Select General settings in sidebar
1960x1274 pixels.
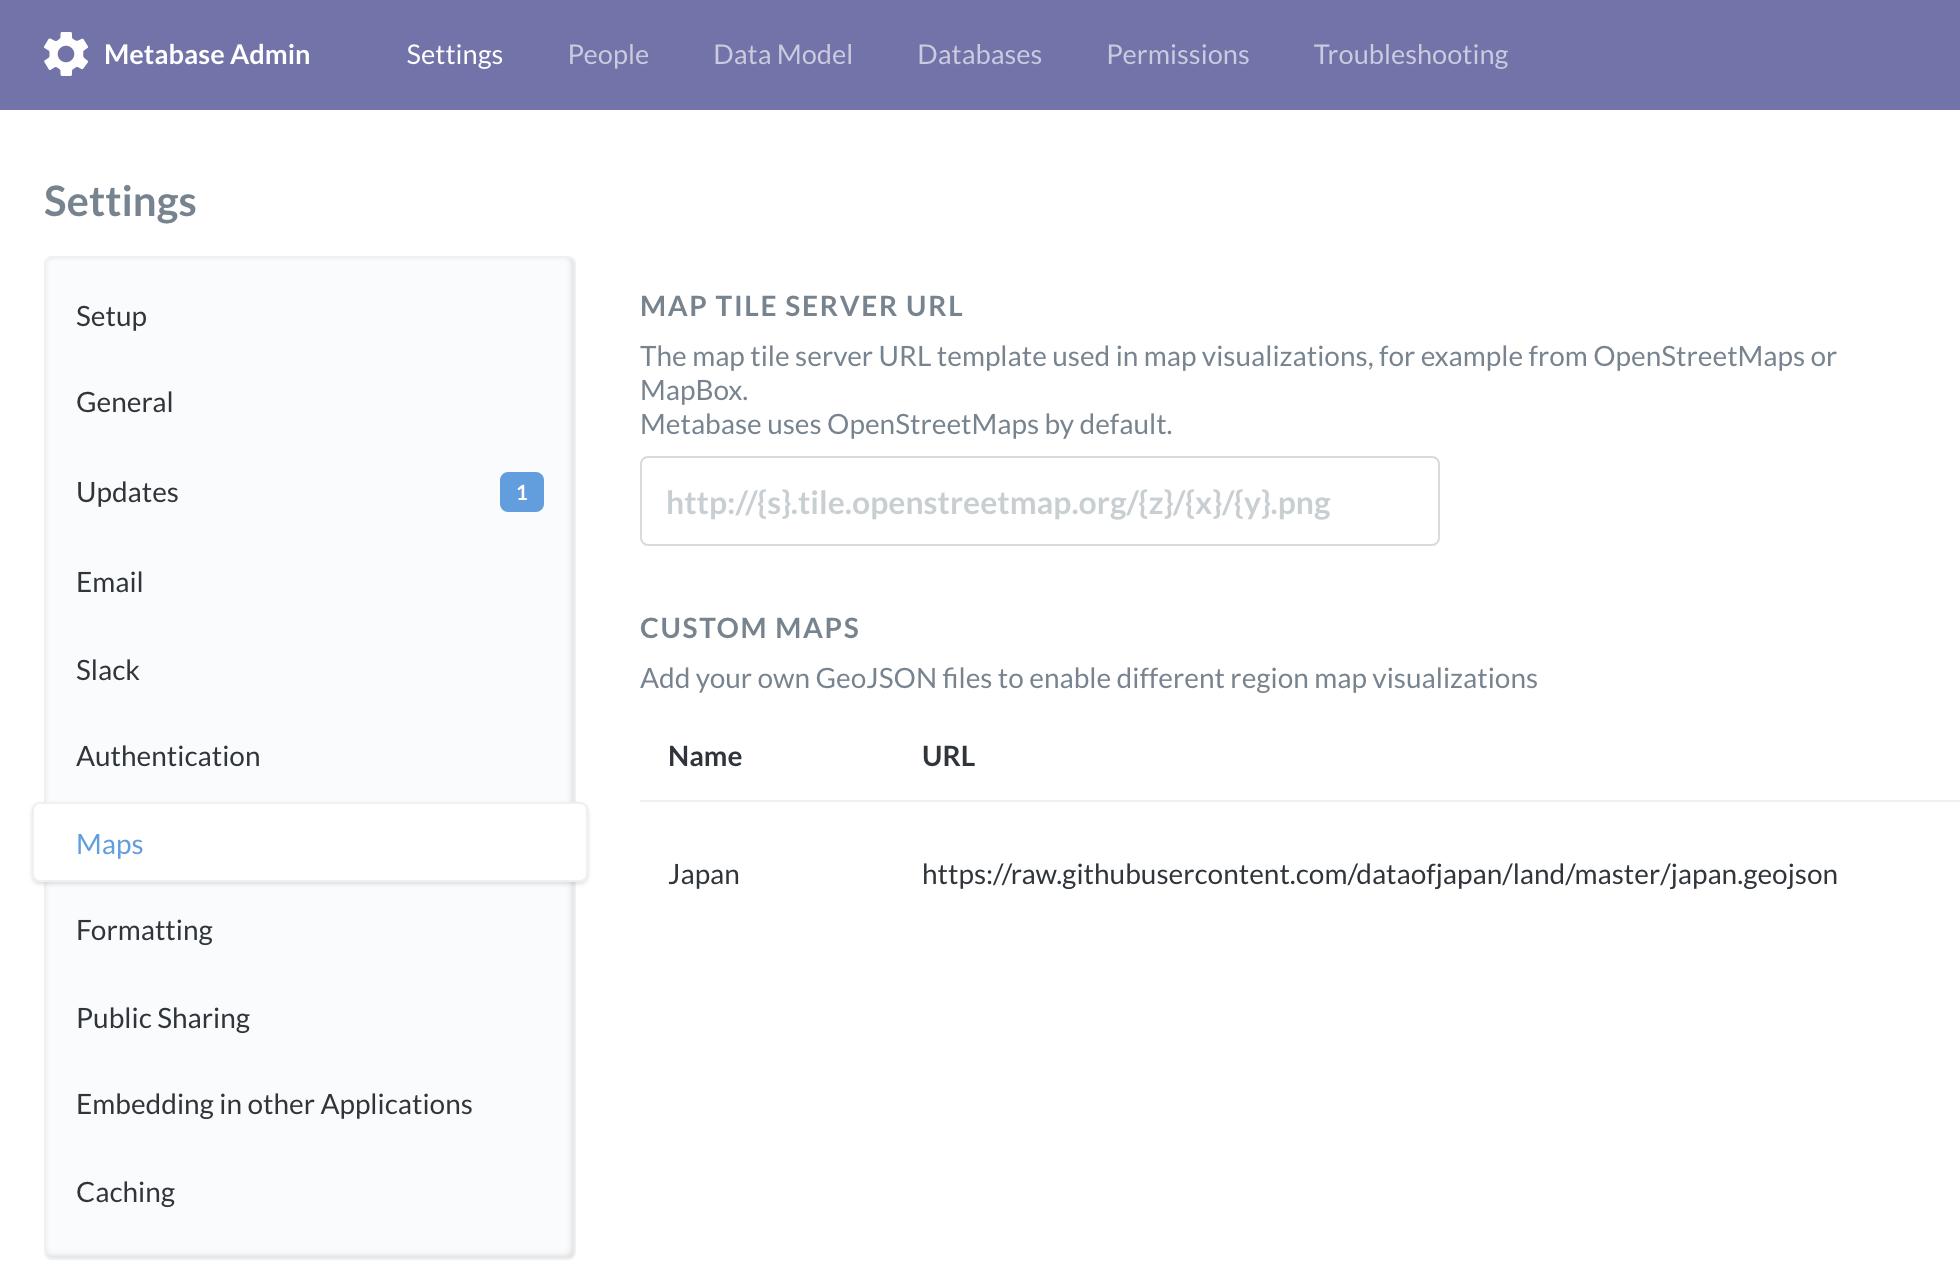pos(124,402)
